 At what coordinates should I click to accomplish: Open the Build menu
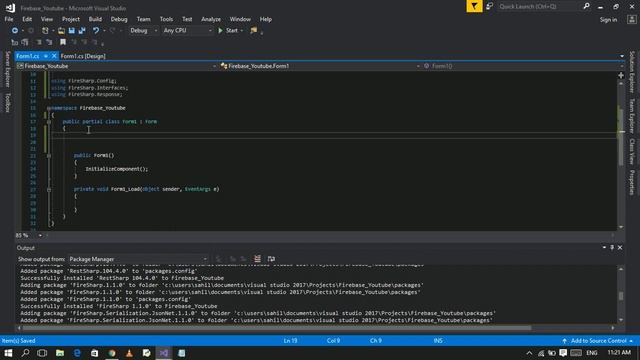click(x=95, y=19)
